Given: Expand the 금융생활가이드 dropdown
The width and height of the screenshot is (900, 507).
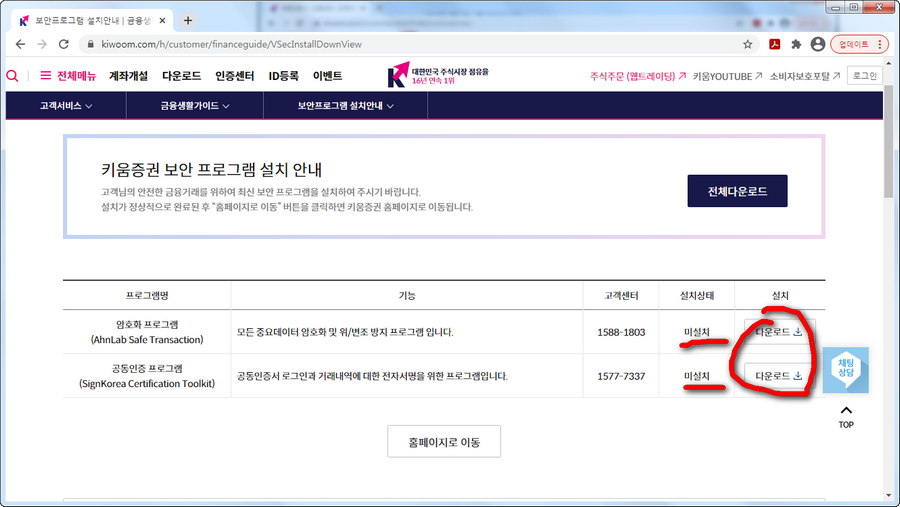Looking at the screenshot, I should [195, 106].
